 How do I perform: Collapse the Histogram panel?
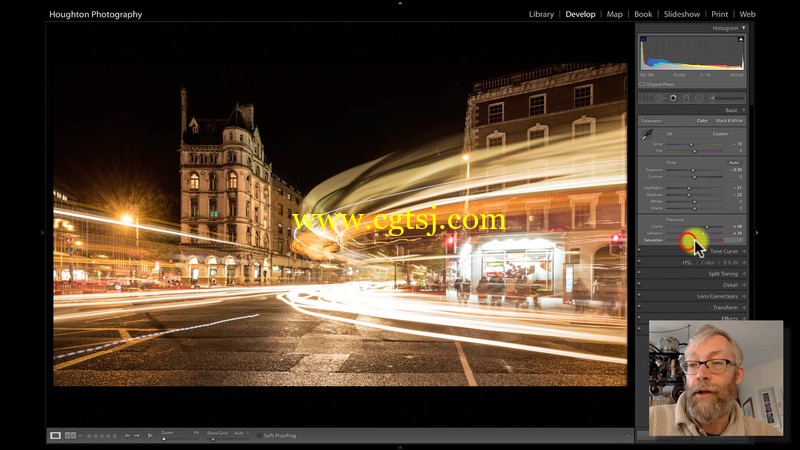pyautogui.click(x=744, y=28)
